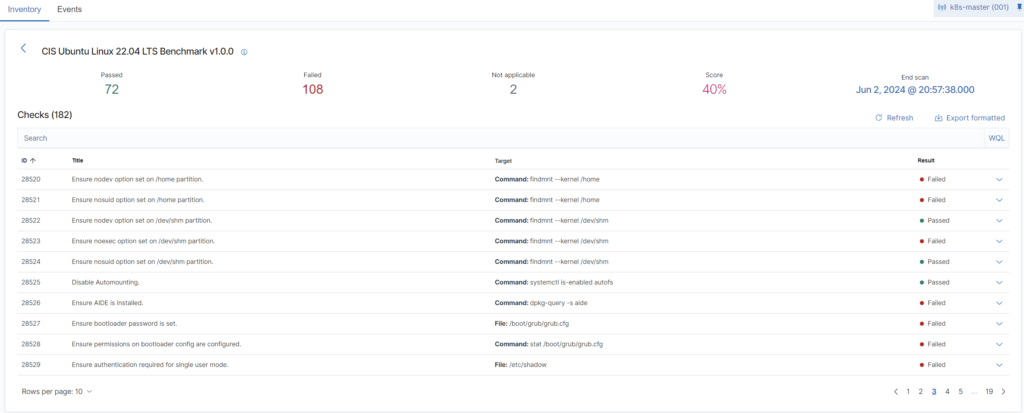
Task: Click the pin icon in top right corner
Action: pyautogui.click(x=1018, y=8)
